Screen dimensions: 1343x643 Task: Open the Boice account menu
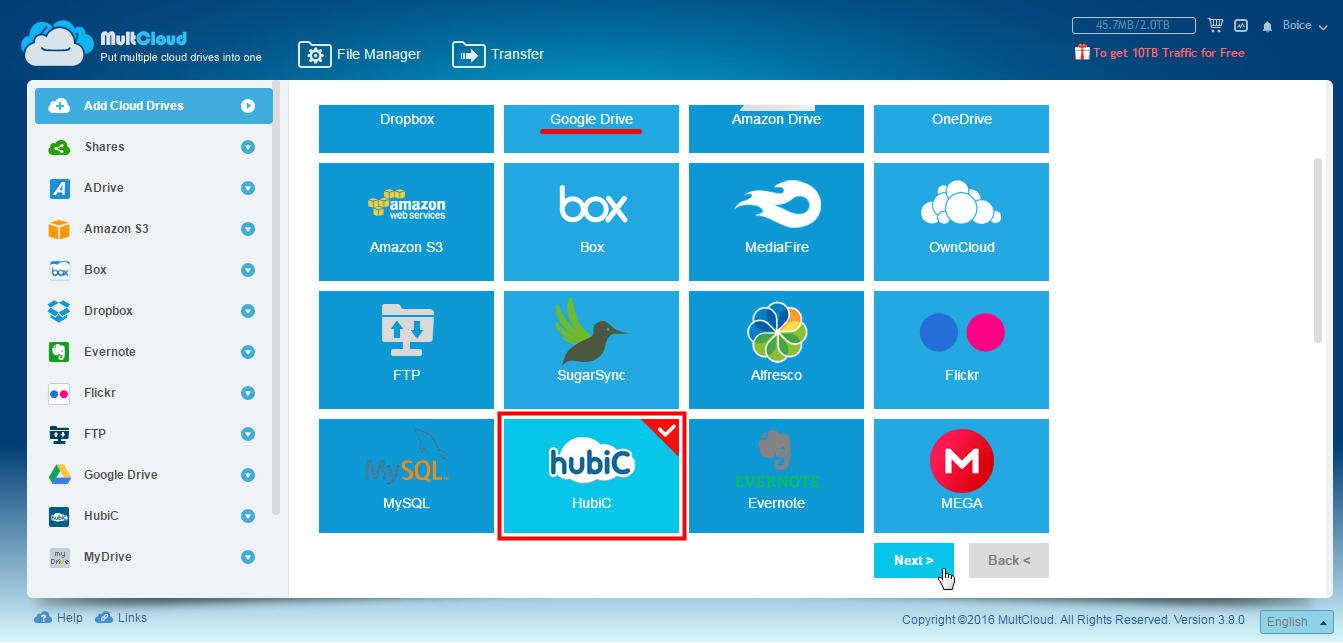(1304, 26)
